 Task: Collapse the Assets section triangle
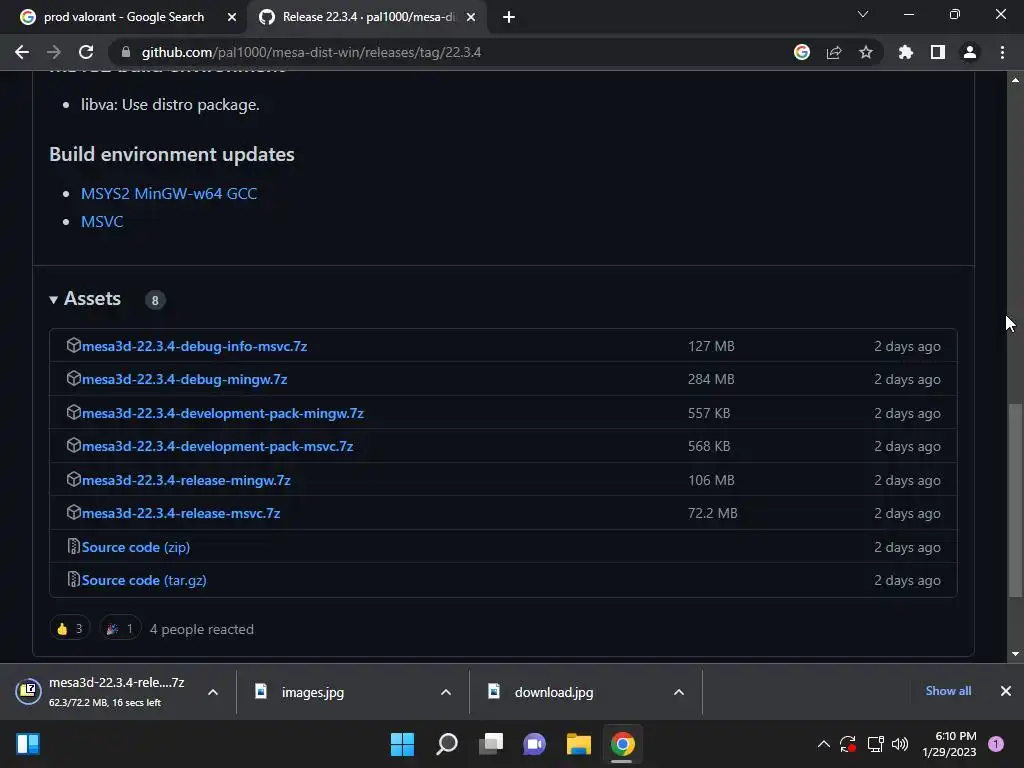coord(54,300)
